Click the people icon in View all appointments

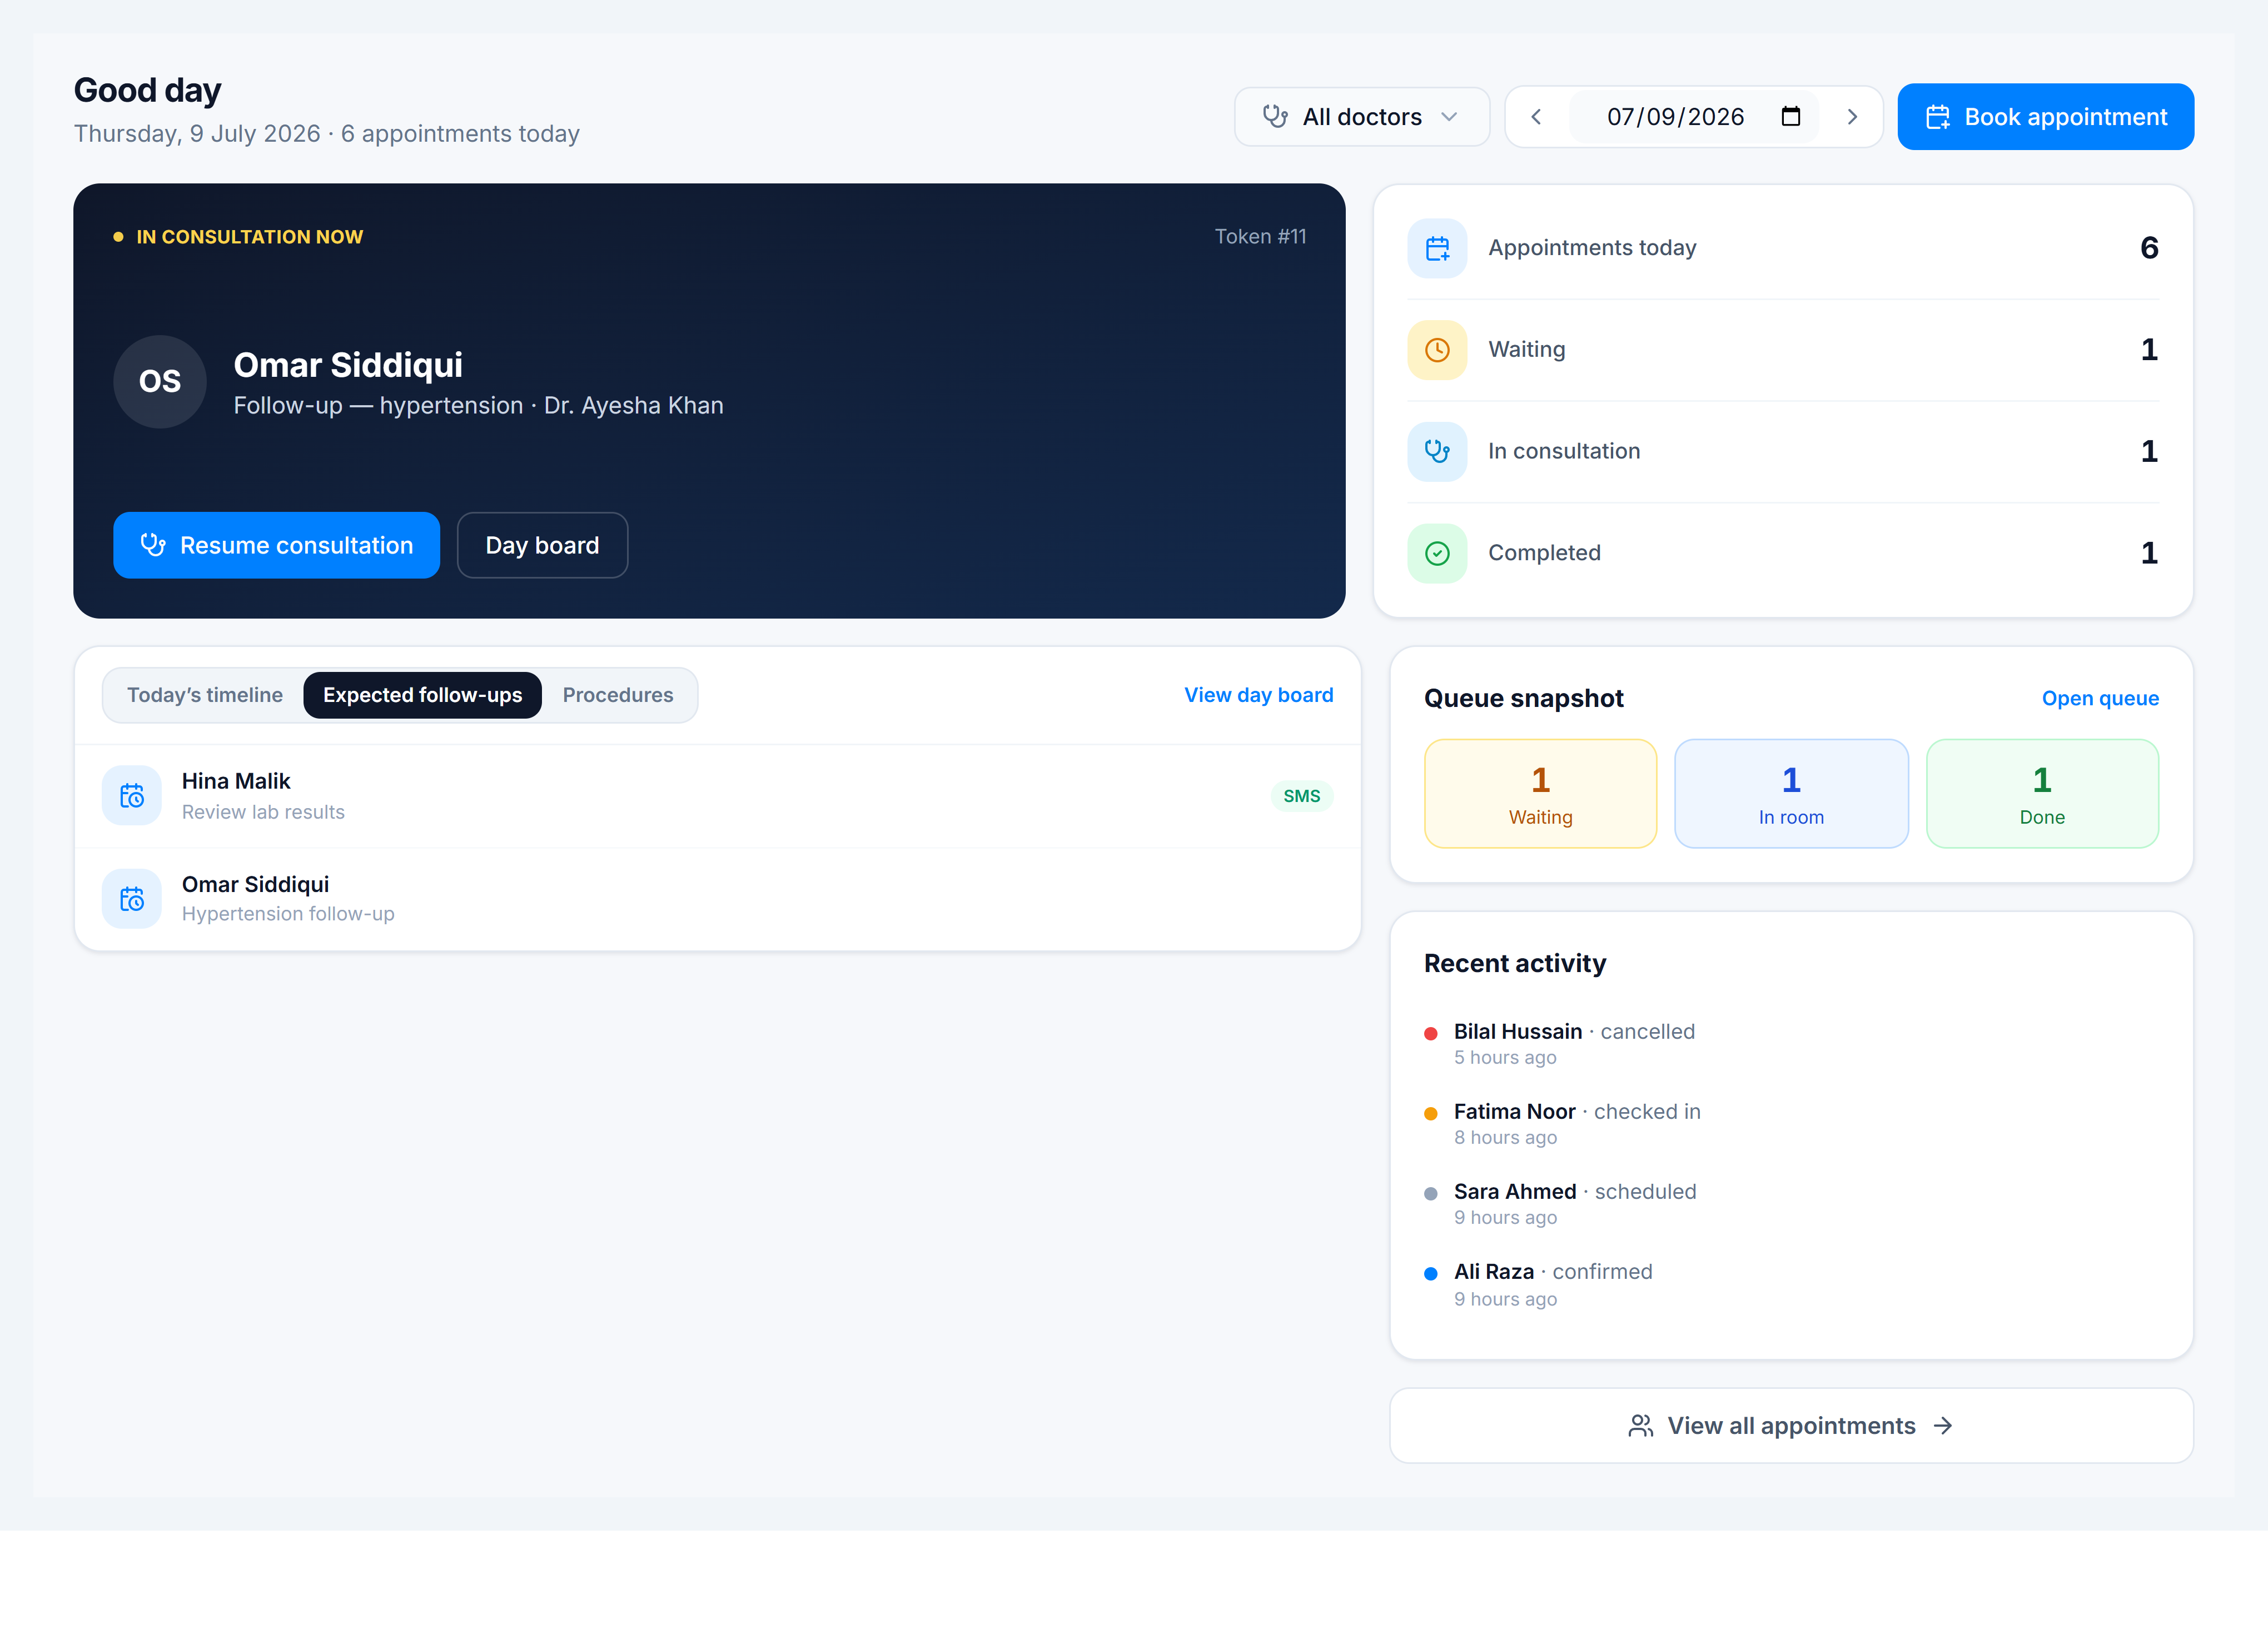tap(1640, 1426)
